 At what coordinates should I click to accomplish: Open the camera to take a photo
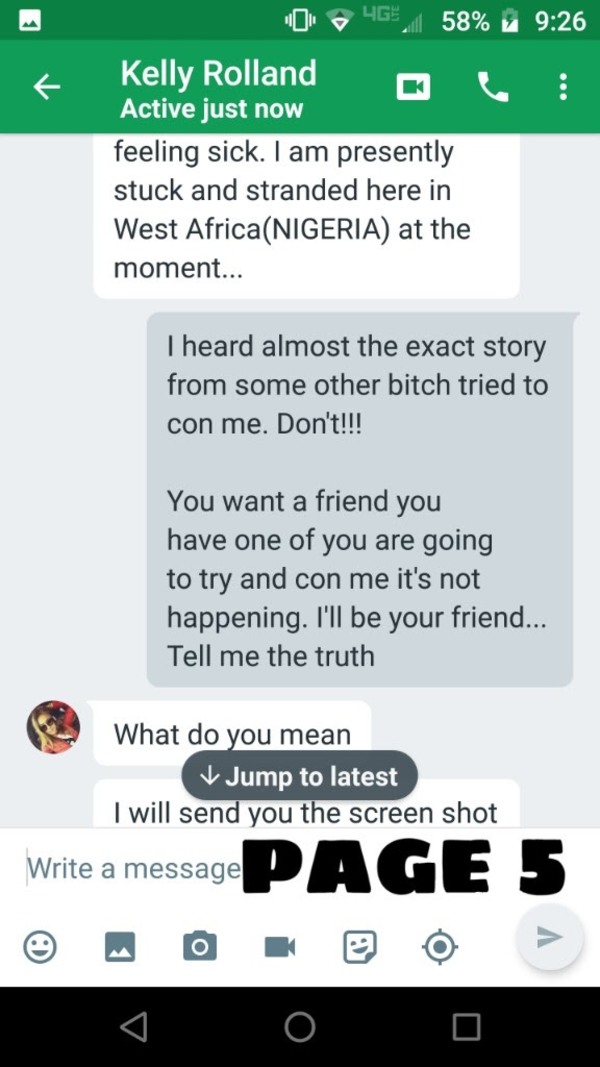click(x=199, y=946)
